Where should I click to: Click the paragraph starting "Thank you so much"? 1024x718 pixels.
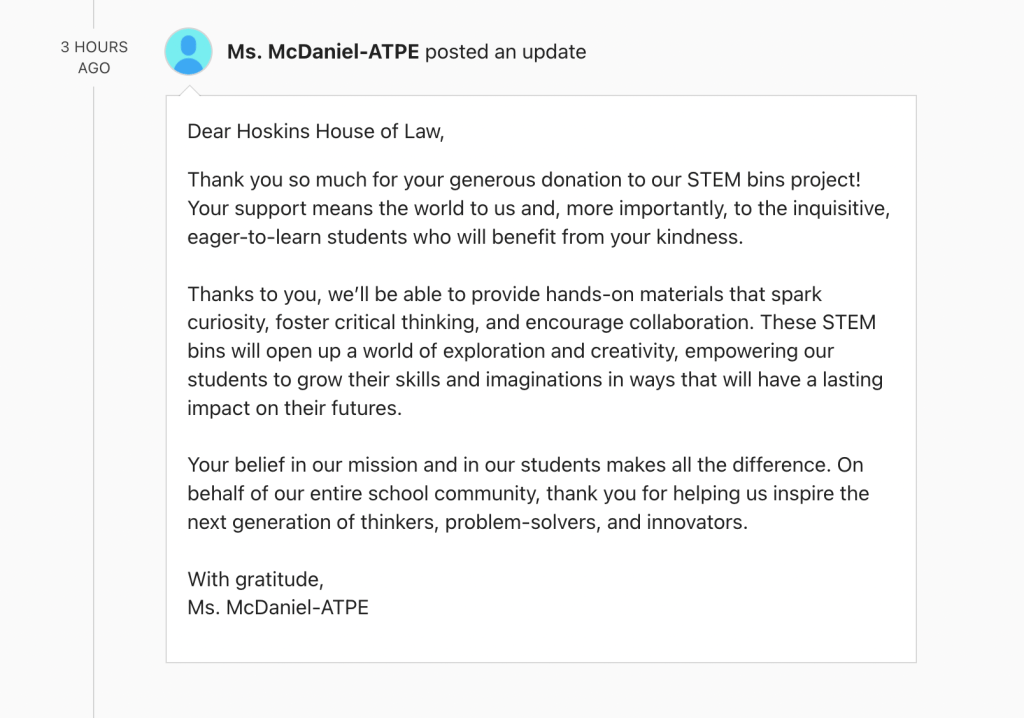pyautogui.click(x=538, y=209)
